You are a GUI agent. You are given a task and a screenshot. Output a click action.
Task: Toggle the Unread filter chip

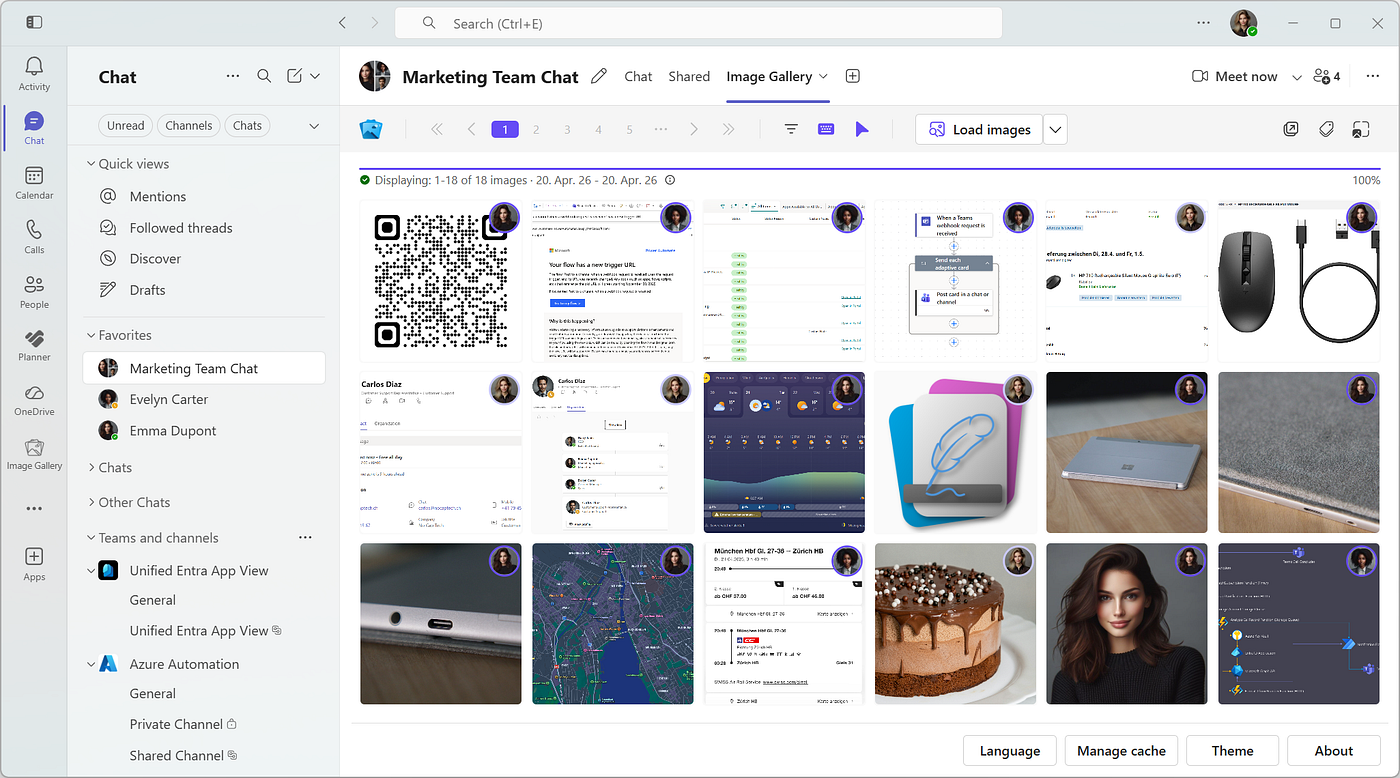(126, 126)
